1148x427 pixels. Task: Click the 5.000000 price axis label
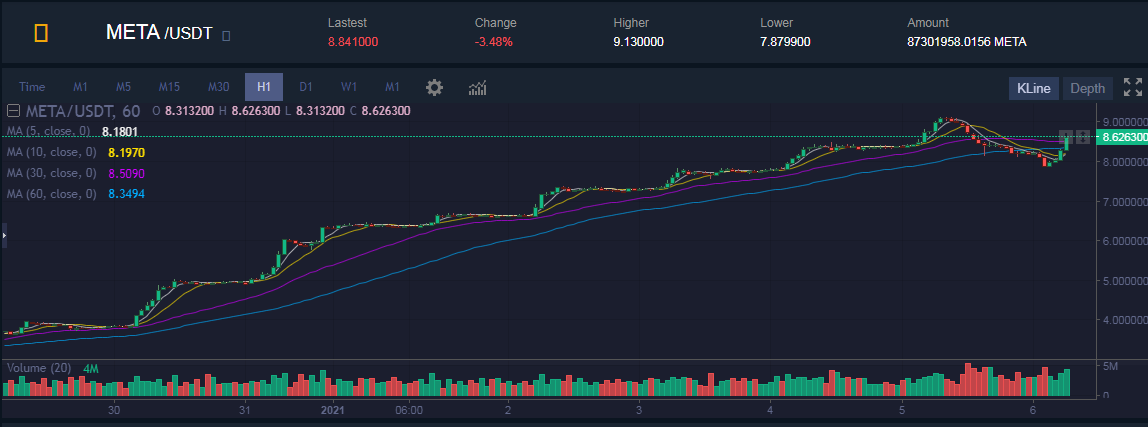pyautogui.click(x=1124, y=281)
